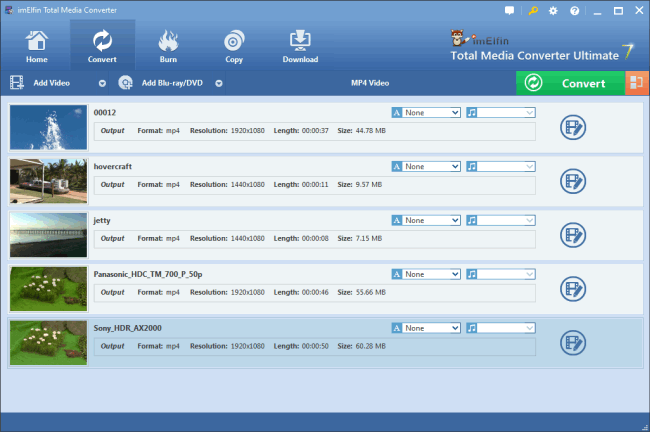Click Add Blu-ray/DVD
Screen dimensions: 650x432
tap(161, 83)
